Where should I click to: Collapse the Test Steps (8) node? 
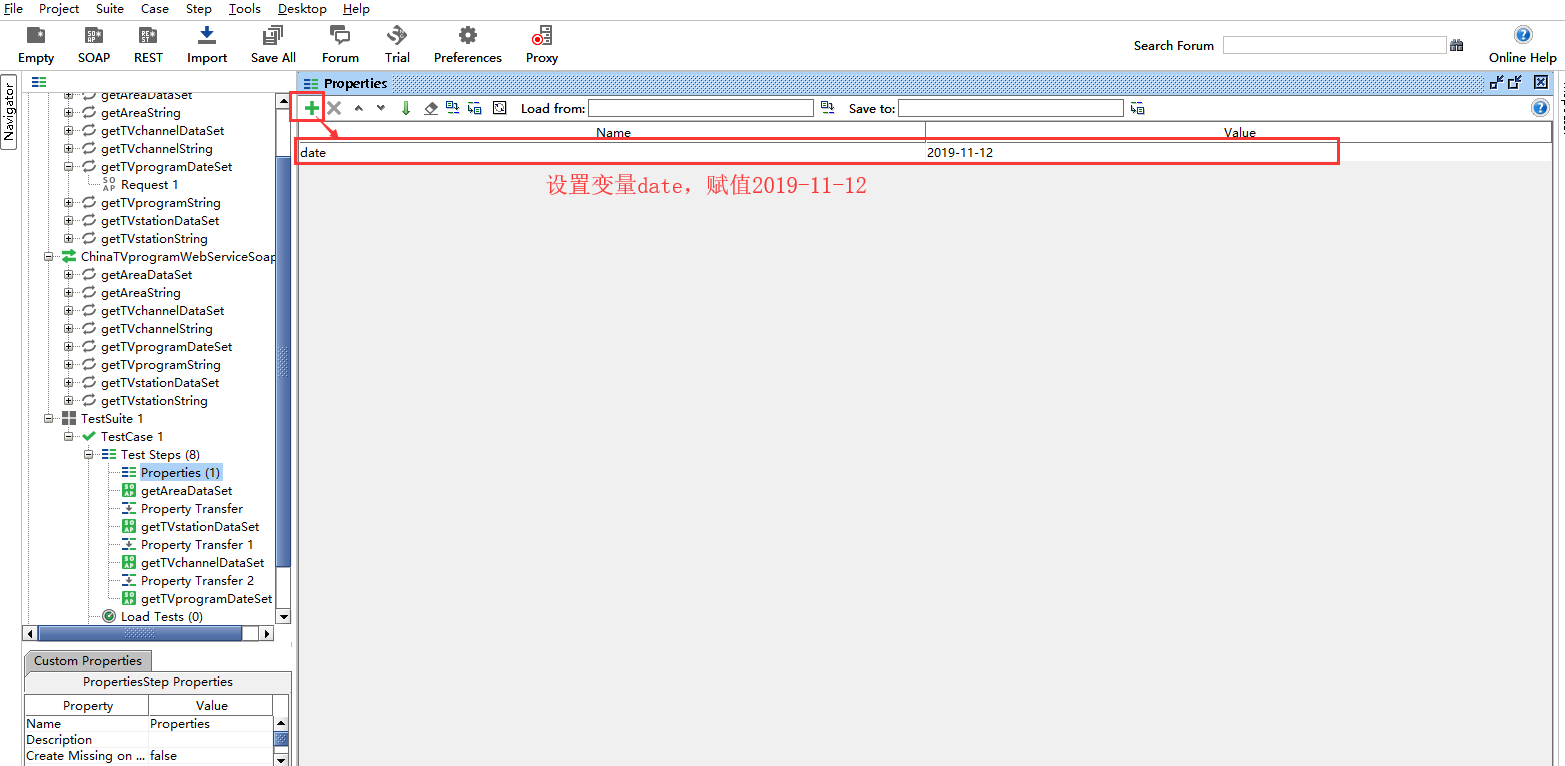click(x=89, y=455)
